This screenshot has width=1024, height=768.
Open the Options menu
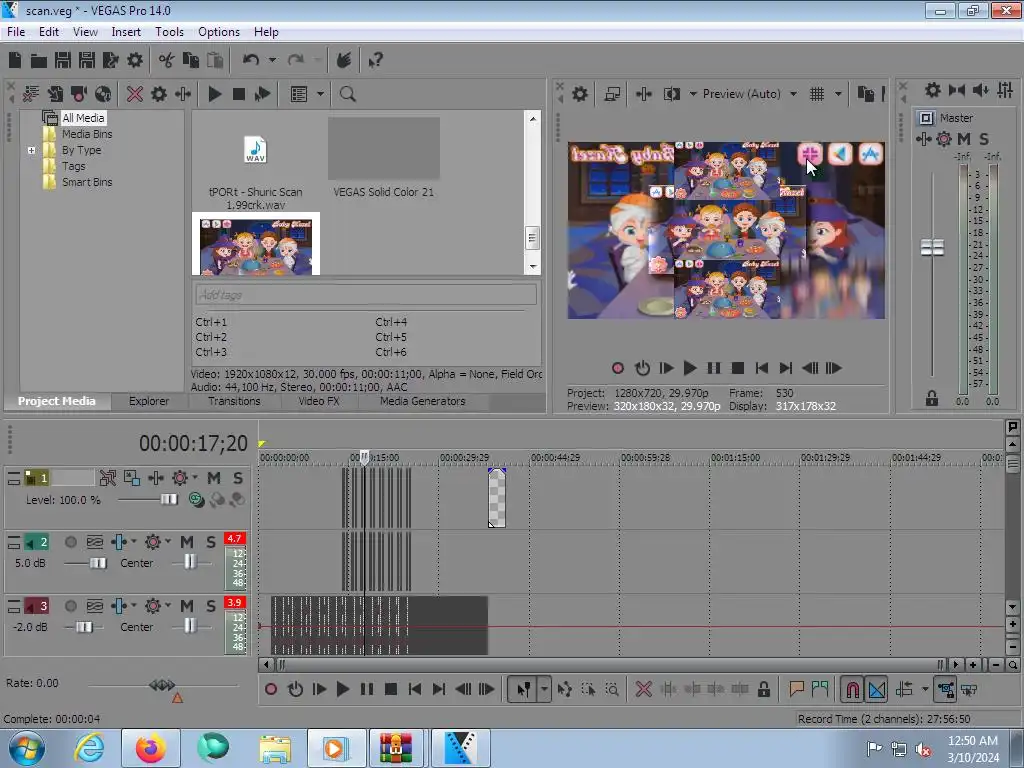[219, 31]
